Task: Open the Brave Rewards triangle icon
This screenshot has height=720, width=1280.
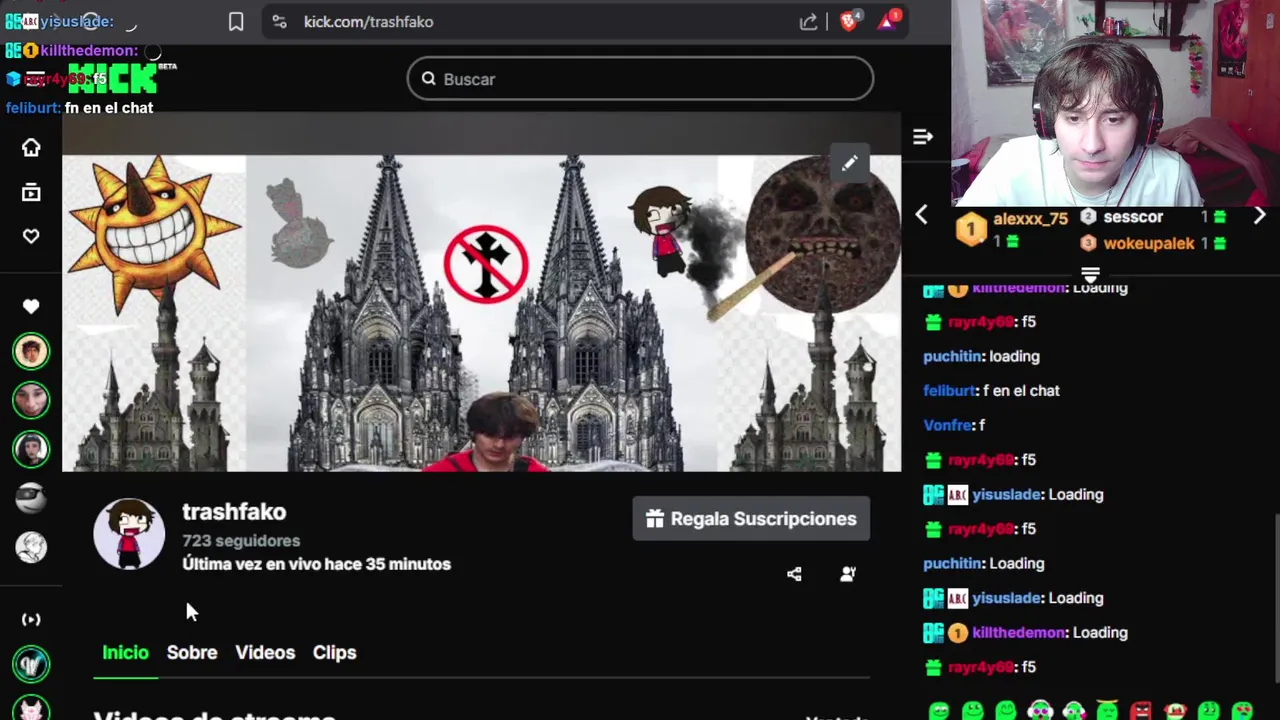Action: pos(888,21)
